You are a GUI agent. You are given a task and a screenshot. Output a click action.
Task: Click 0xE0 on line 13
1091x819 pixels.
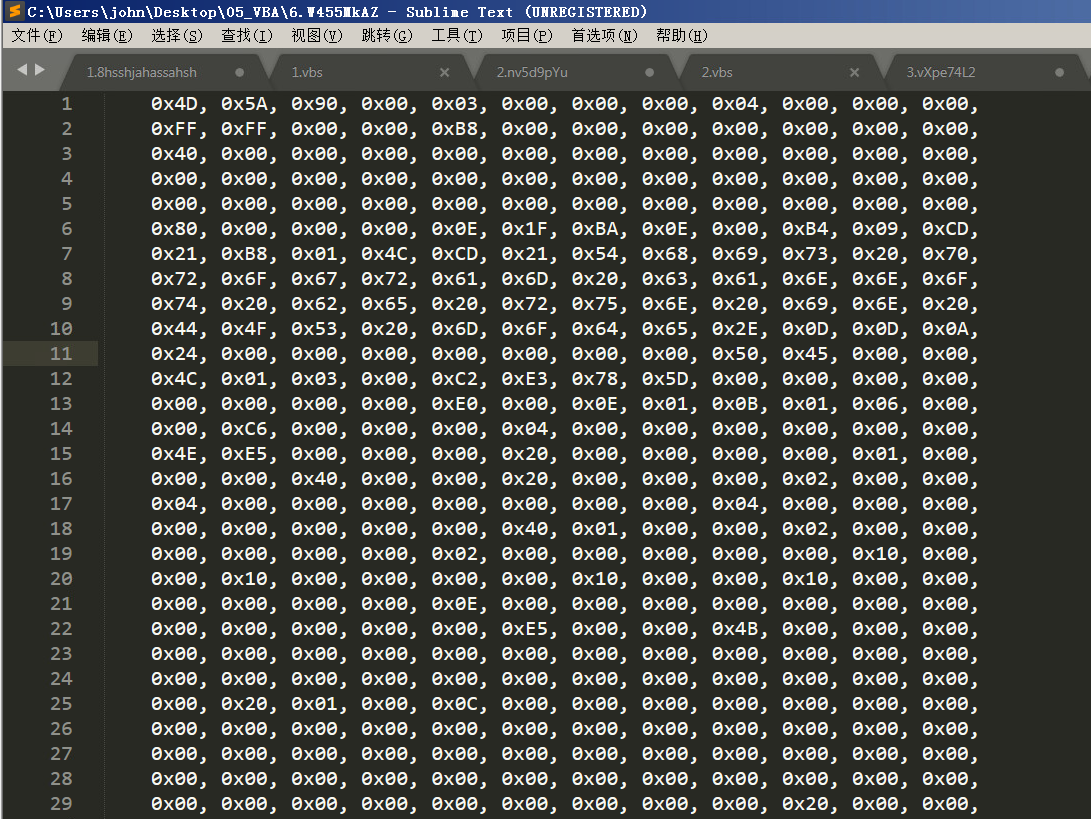tap(455, 404)
